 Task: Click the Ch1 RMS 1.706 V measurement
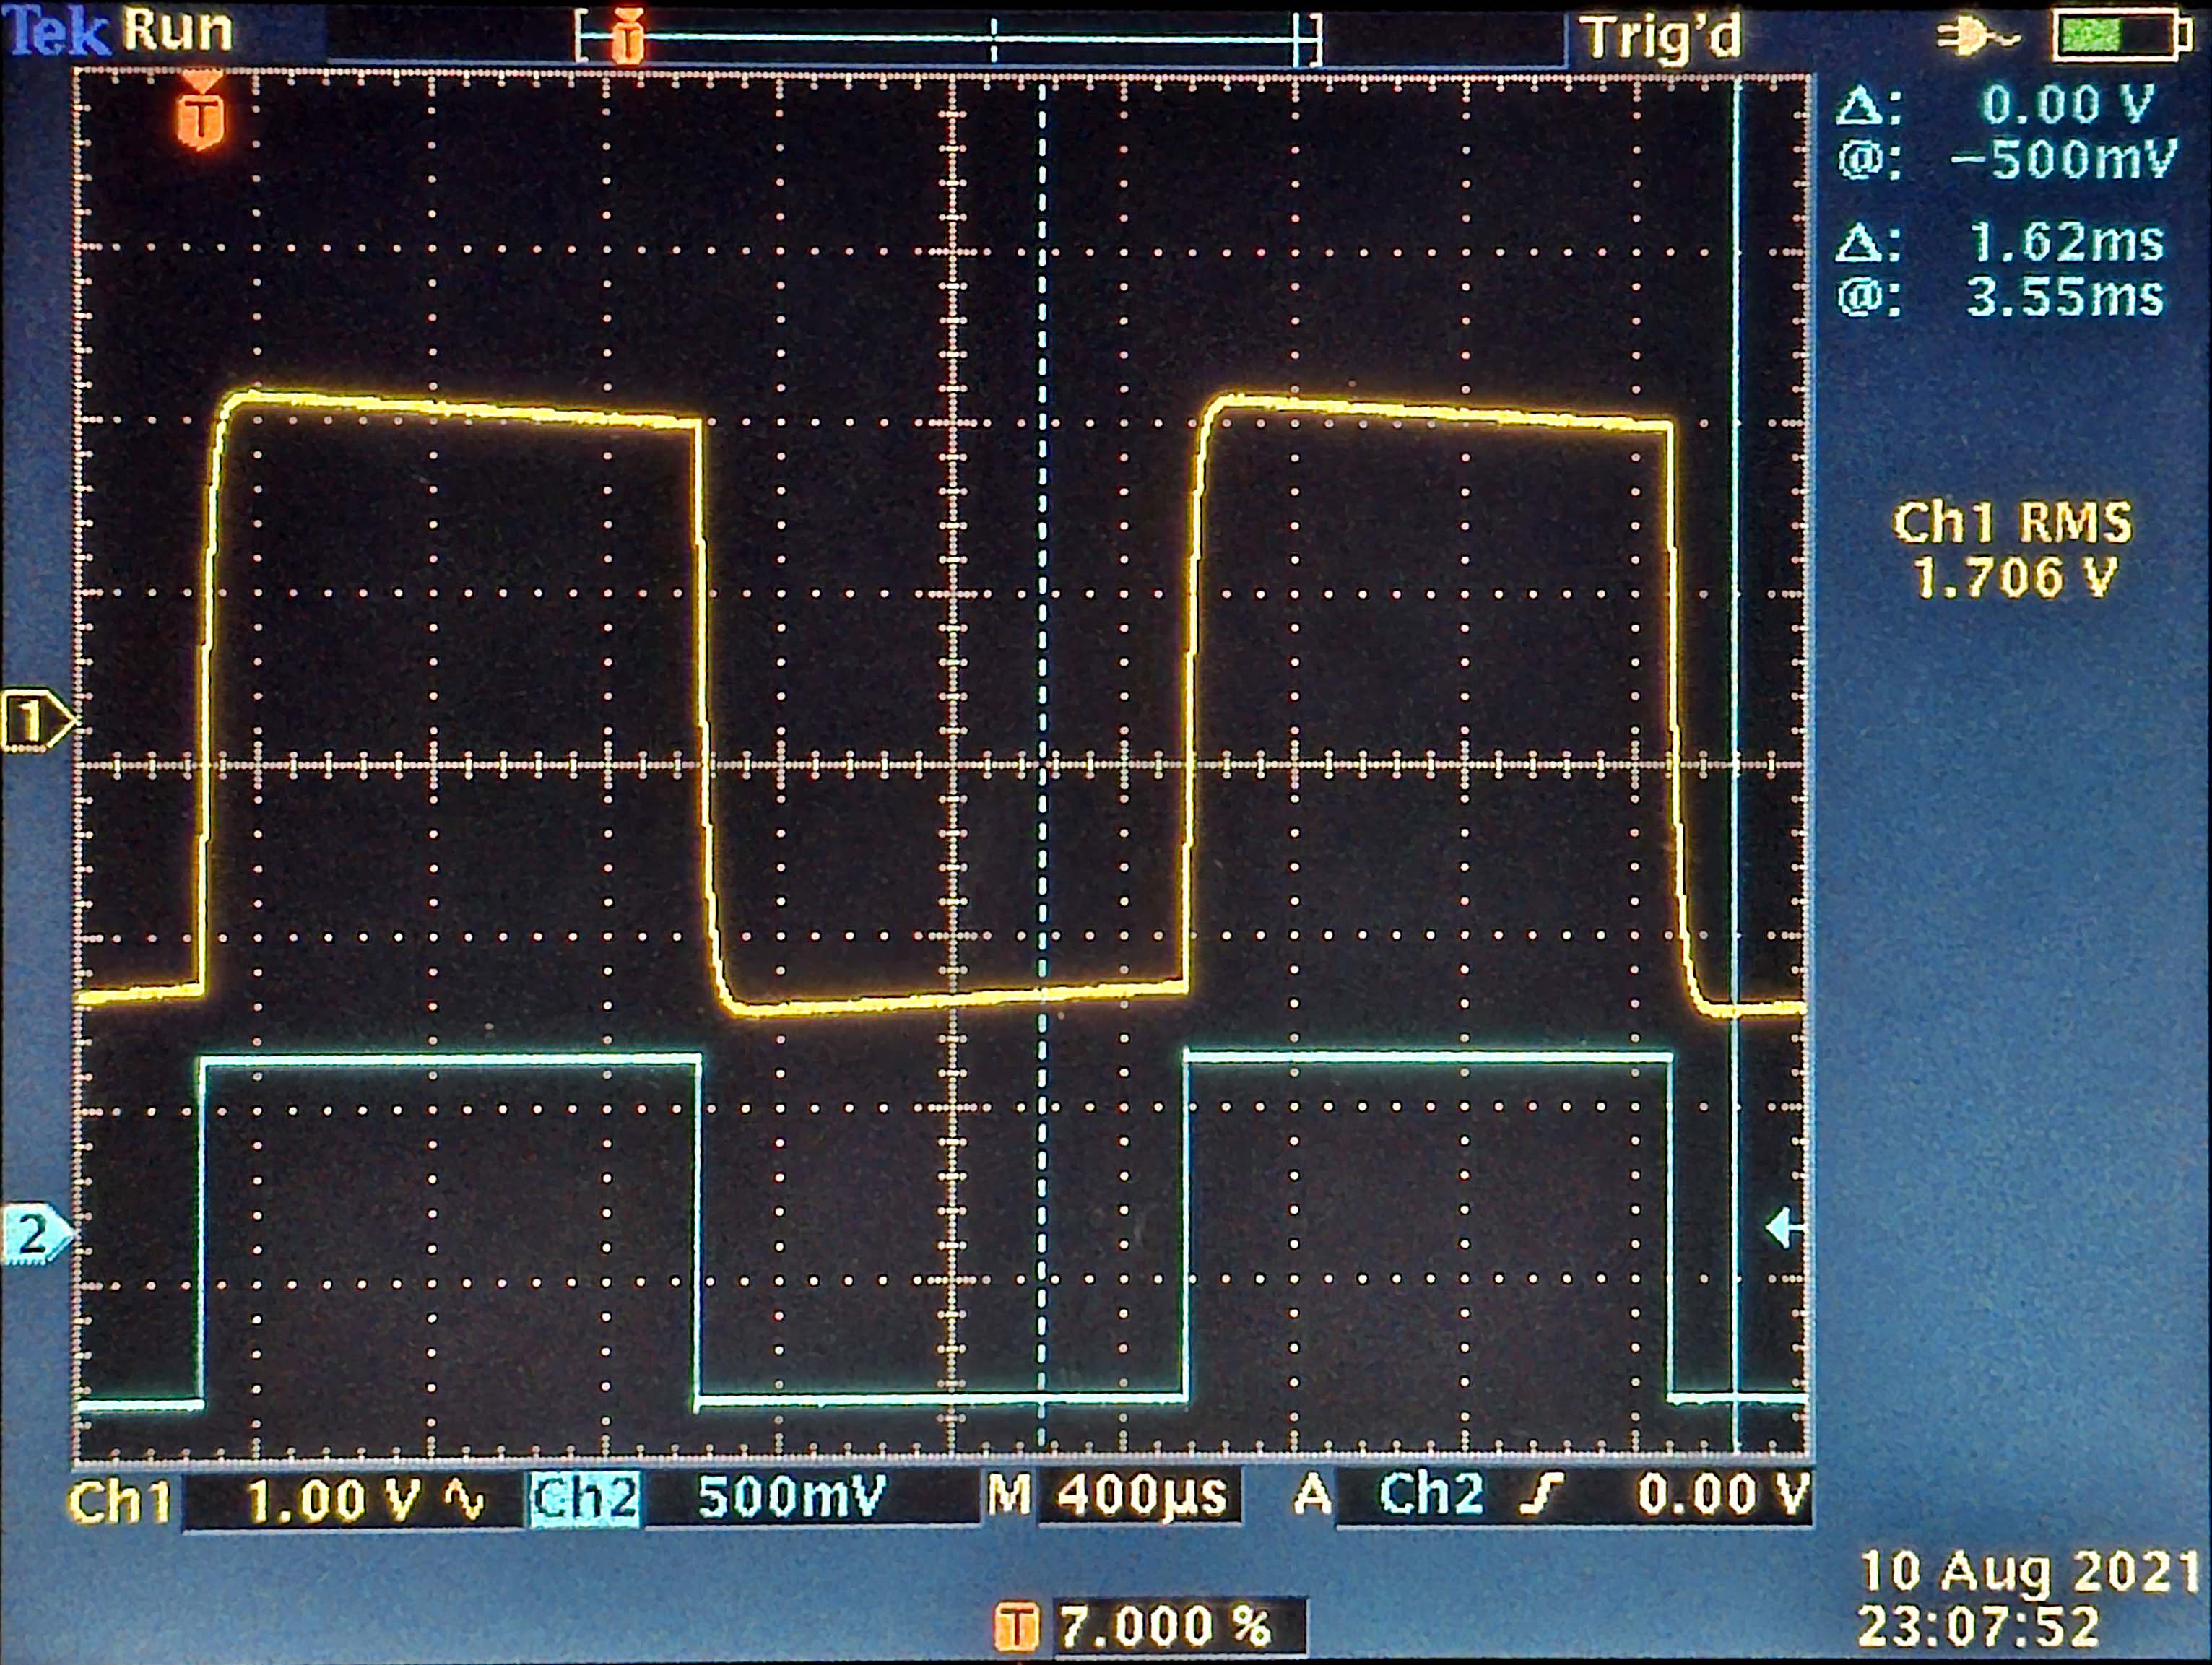(2012, 550)
